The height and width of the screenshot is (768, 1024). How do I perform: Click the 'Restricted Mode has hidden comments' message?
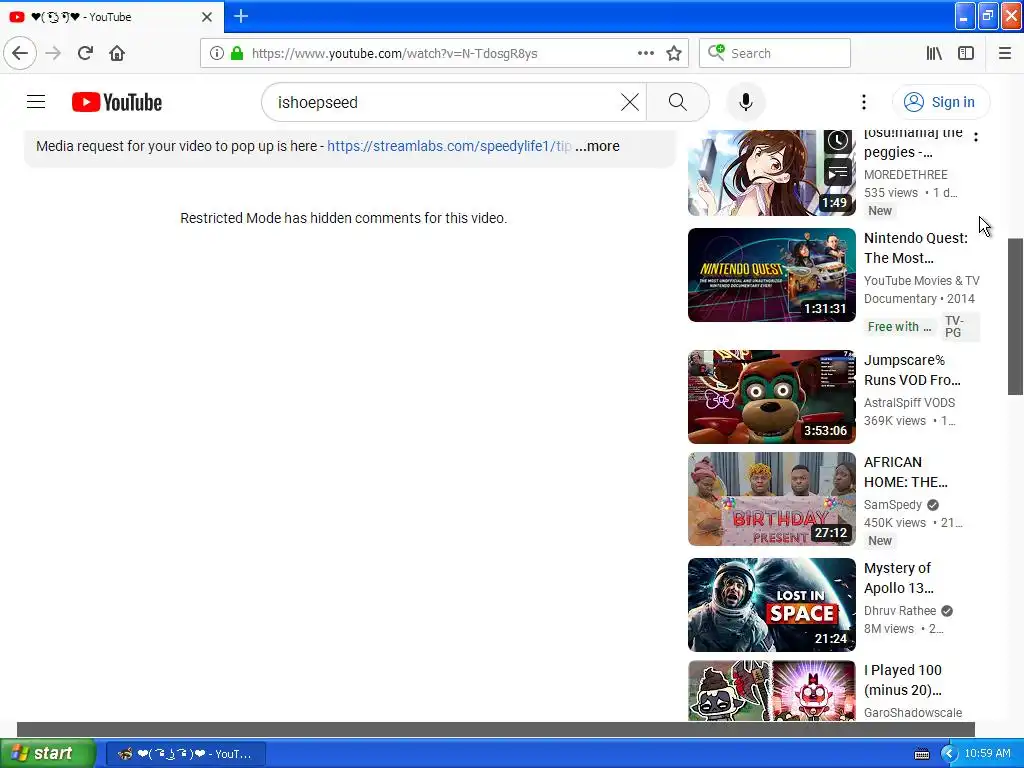click(x=344, y=218)
